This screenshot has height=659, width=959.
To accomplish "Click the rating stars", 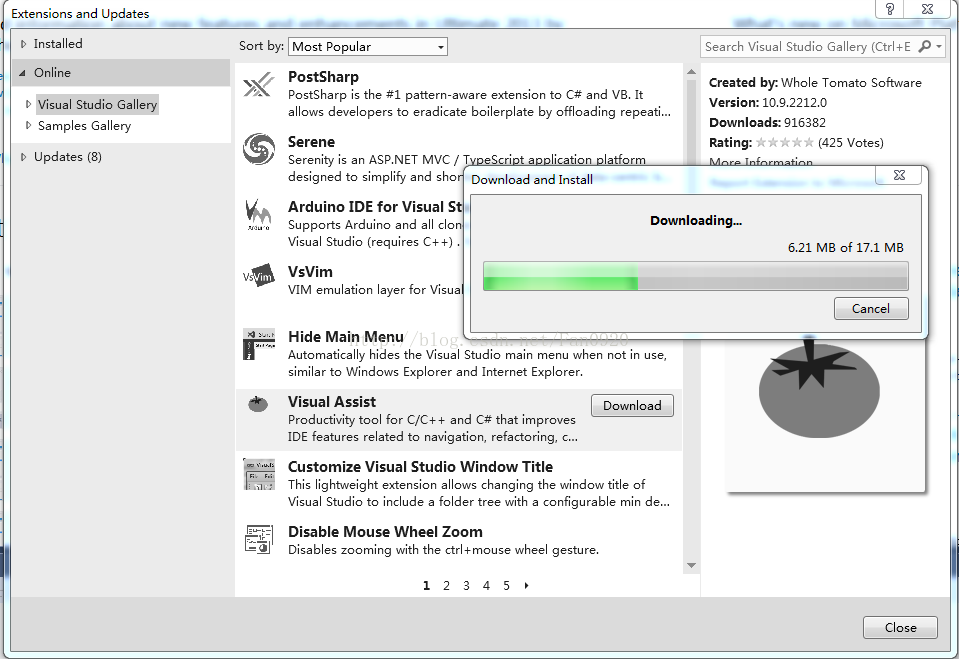I will coord(785,143).
